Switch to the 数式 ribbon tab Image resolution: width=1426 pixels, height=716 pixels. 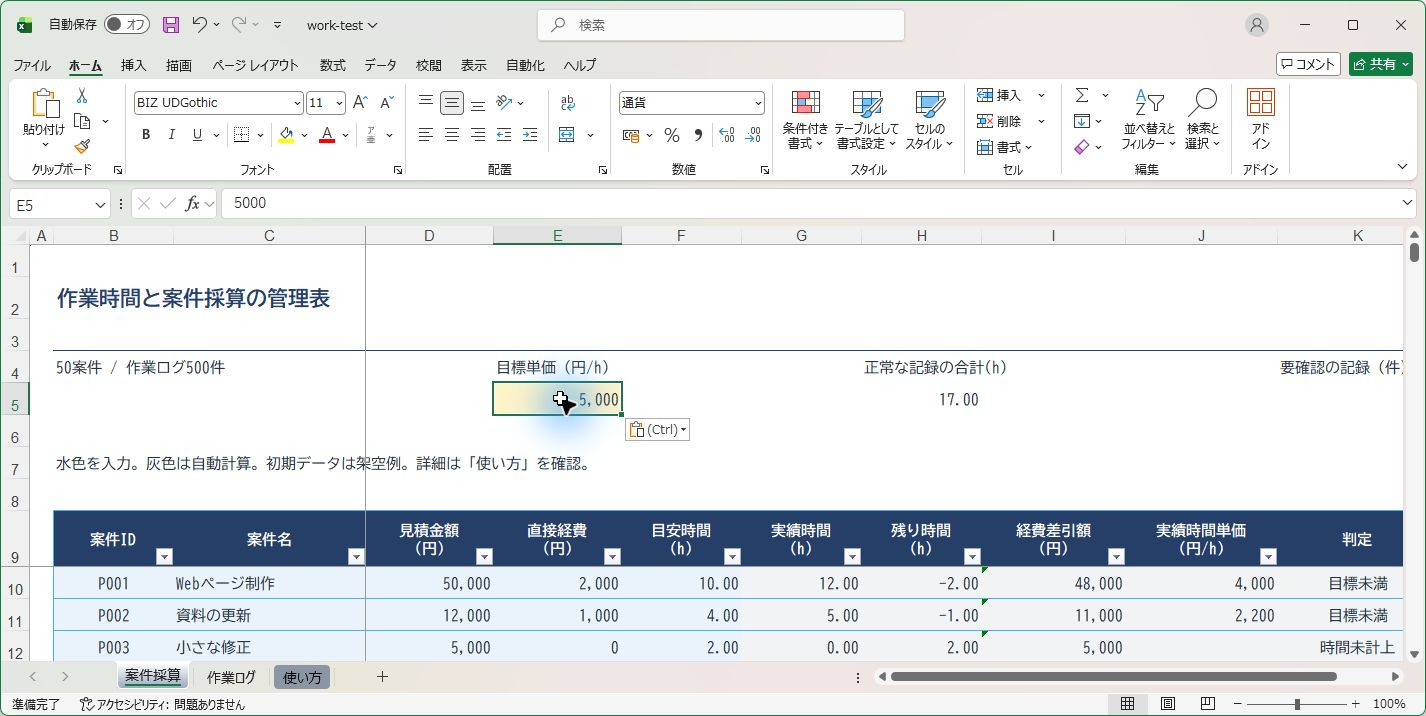point(333,65)
